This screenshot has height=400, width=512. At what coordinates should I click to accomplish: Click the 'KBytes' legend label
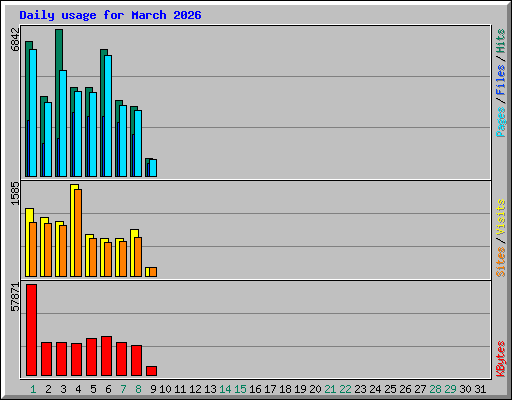pos(501,359)
